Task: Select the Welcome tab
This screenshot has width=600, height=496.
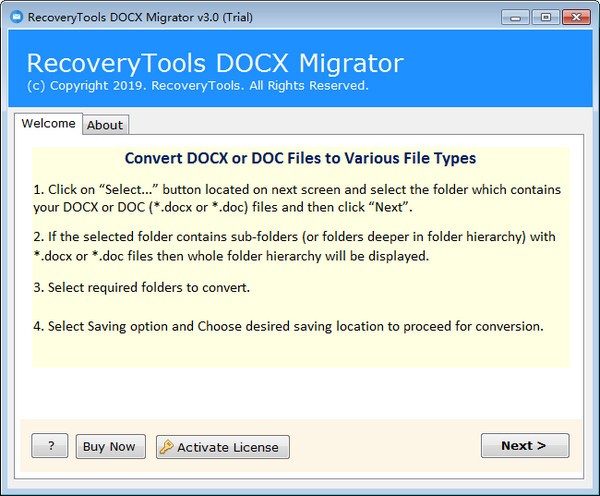Action: pos(48,124)
